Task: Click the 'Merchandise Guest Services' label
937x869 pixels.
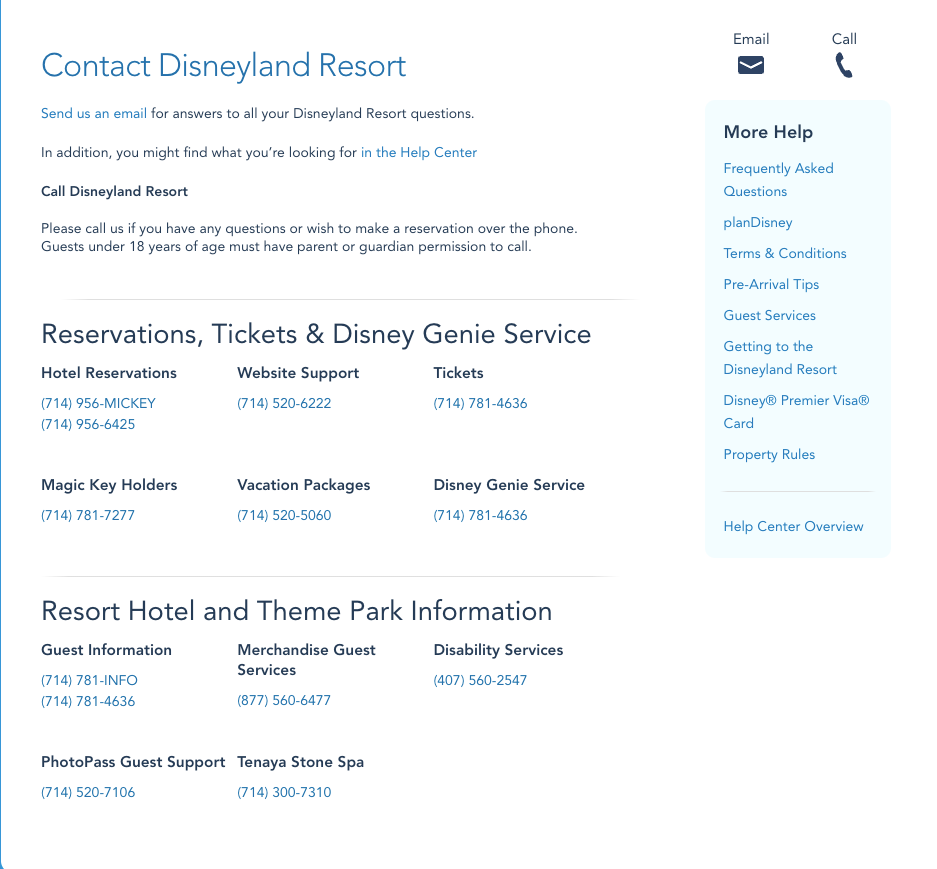Action: [x=307, y=660]
